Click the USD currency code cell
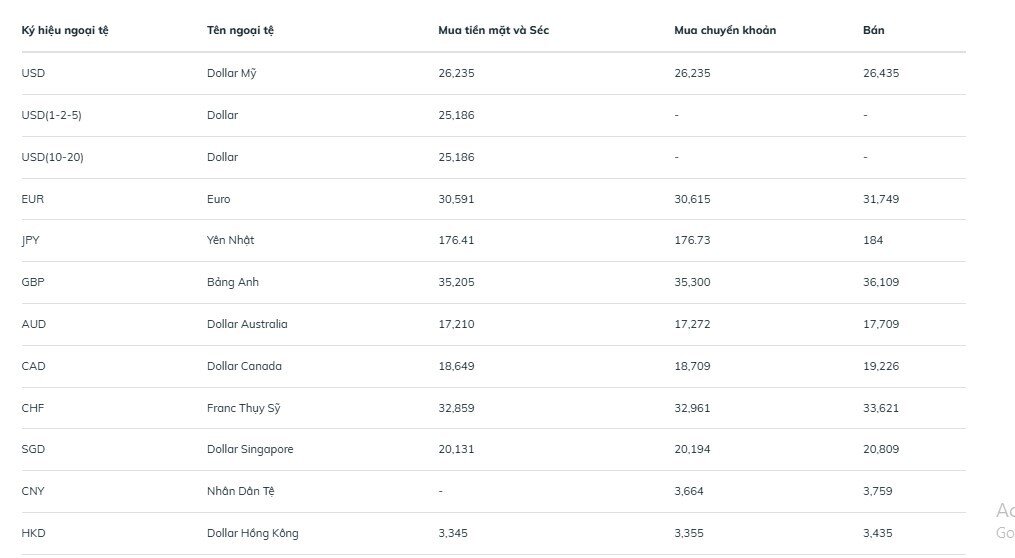 point(33,73)
